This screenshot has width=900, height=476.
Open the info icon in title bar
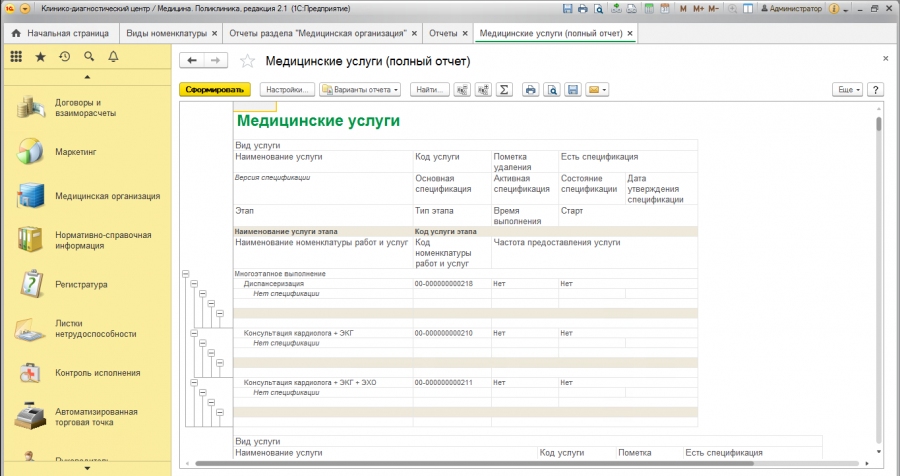click(834, 9)
